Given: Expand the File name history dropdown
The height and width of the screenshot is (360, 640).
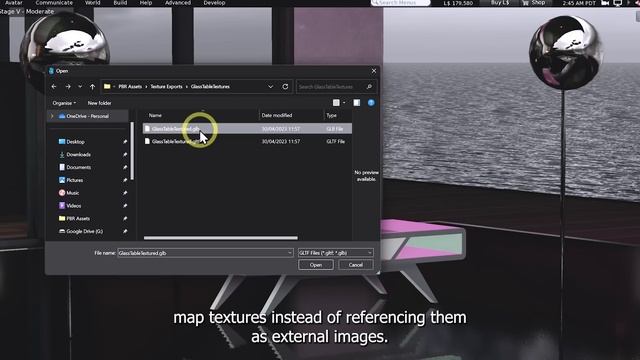Looking at the screenshot, I should coord(290,253).
